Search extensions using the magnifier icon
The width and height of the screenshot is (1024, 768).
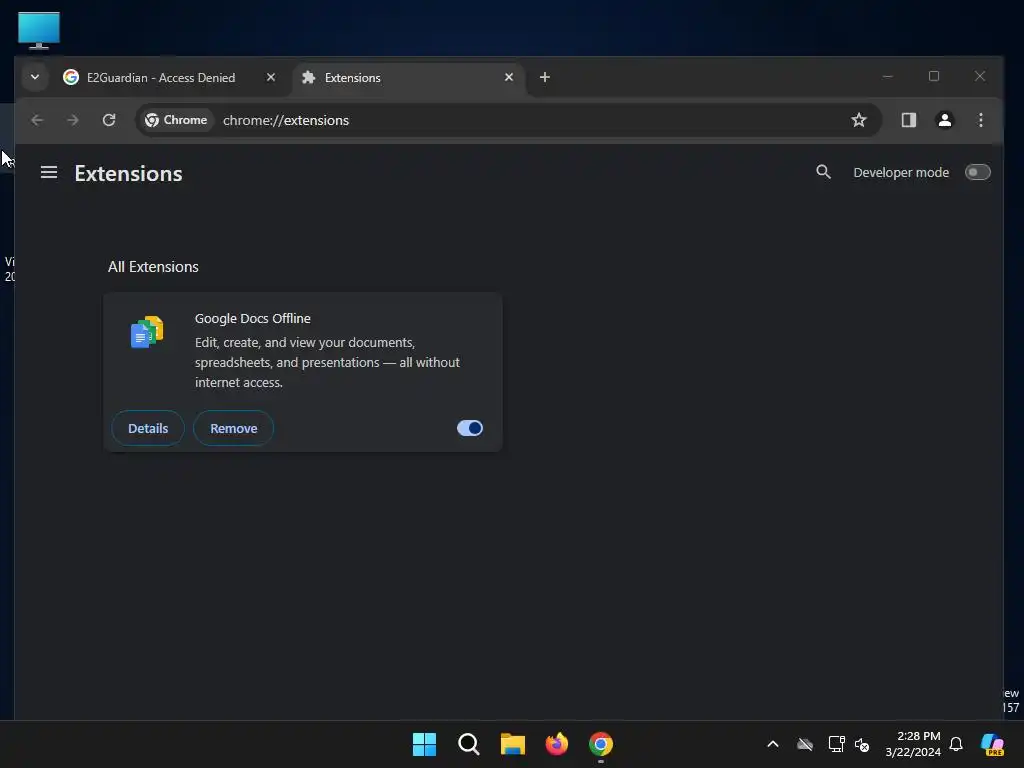click(x=824, y=172)
